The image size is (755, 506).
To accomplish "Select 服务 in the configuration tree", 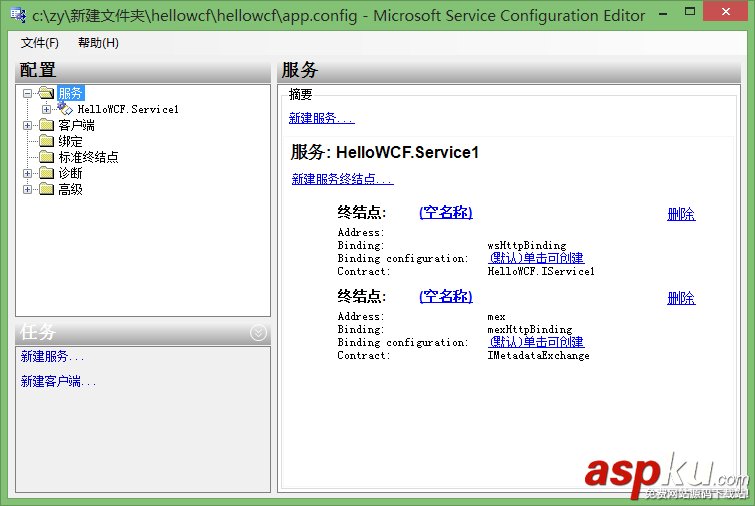I will point(71,93).
